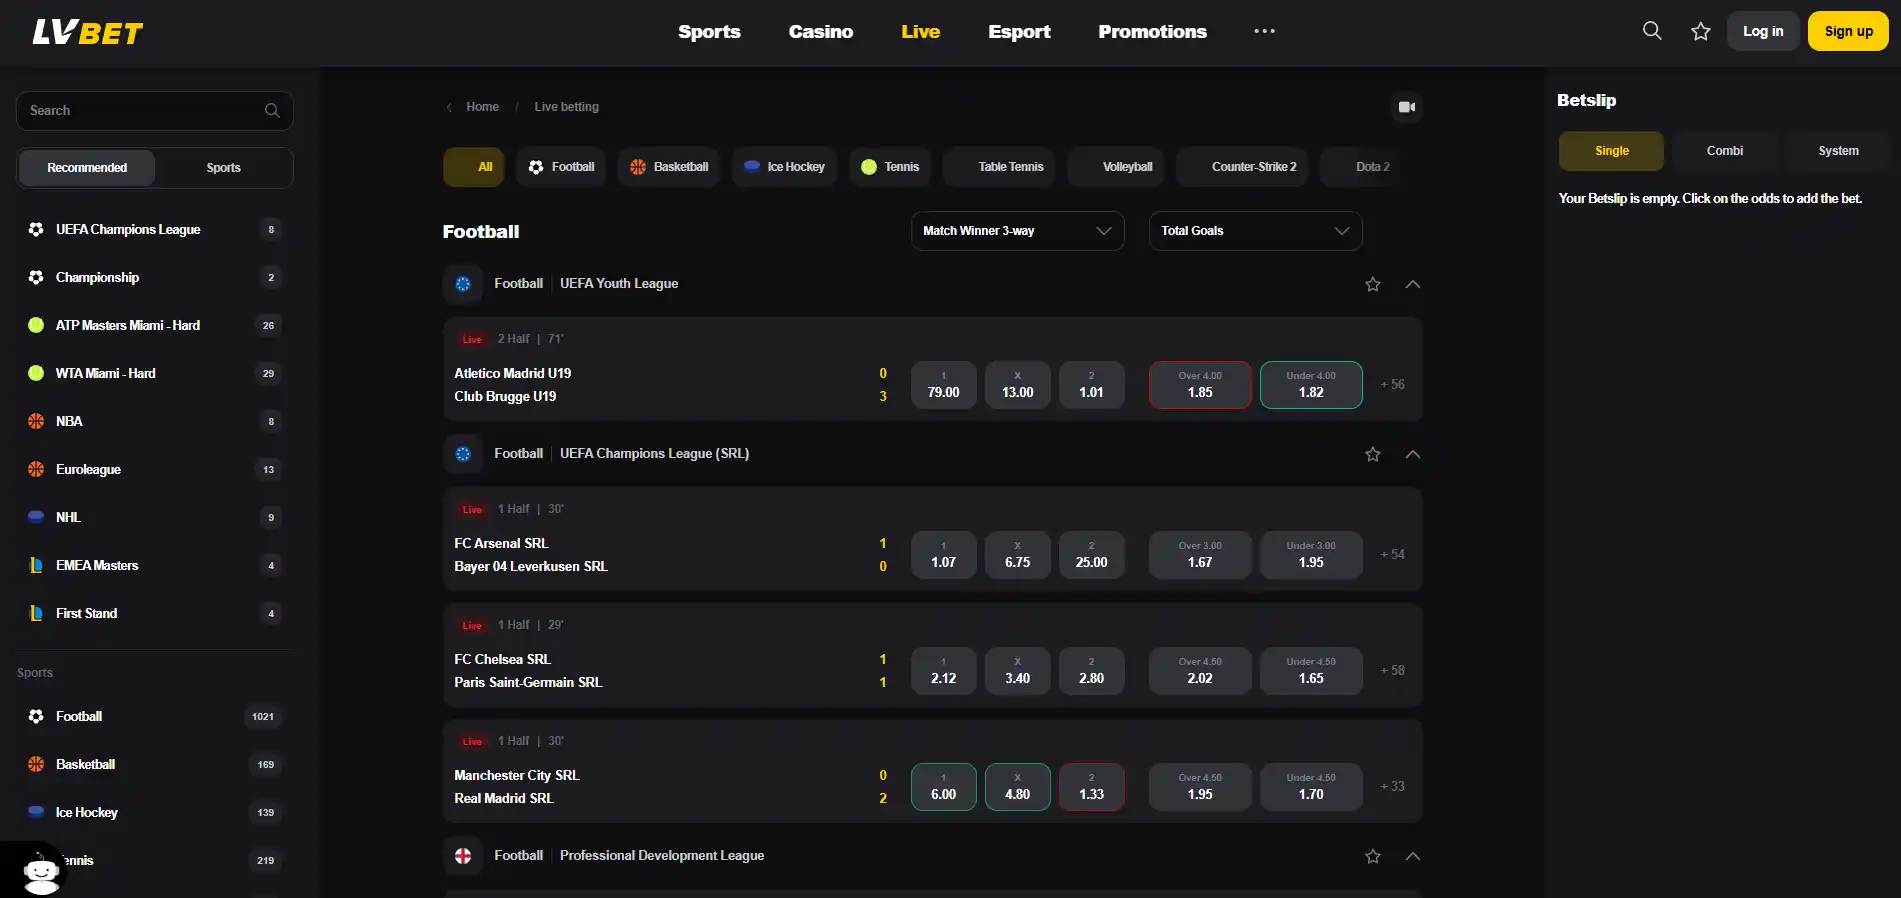The height and width of the screenshot is (898, 1901).
Task: Favorite UEFA Champions League (SRL) star
Action: click(1372, 454)
